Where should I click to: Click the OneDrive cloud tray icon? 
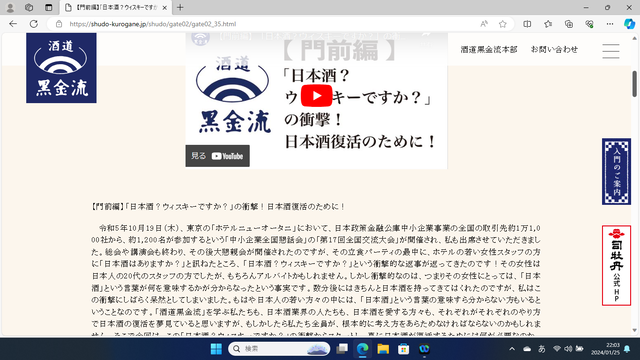(x=527, y=349)
